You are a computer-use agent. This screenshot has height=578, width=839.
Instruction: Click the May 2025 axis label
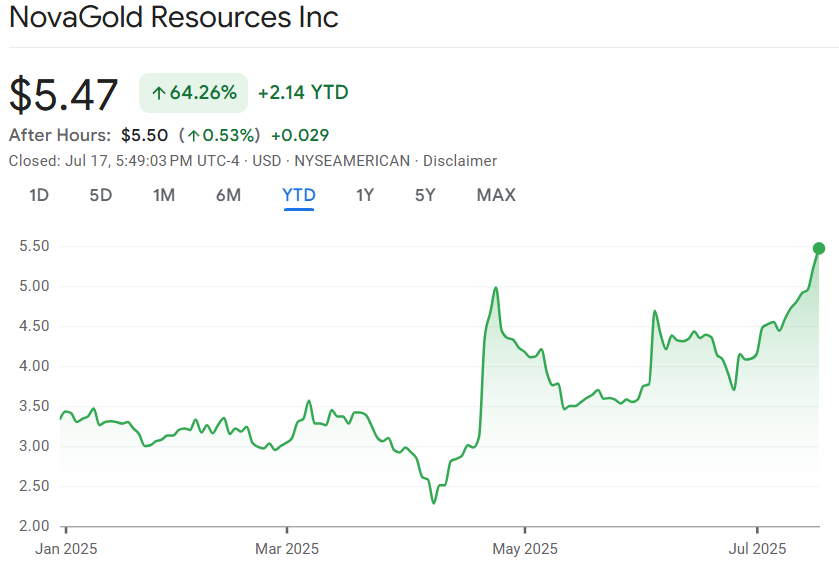525,549
